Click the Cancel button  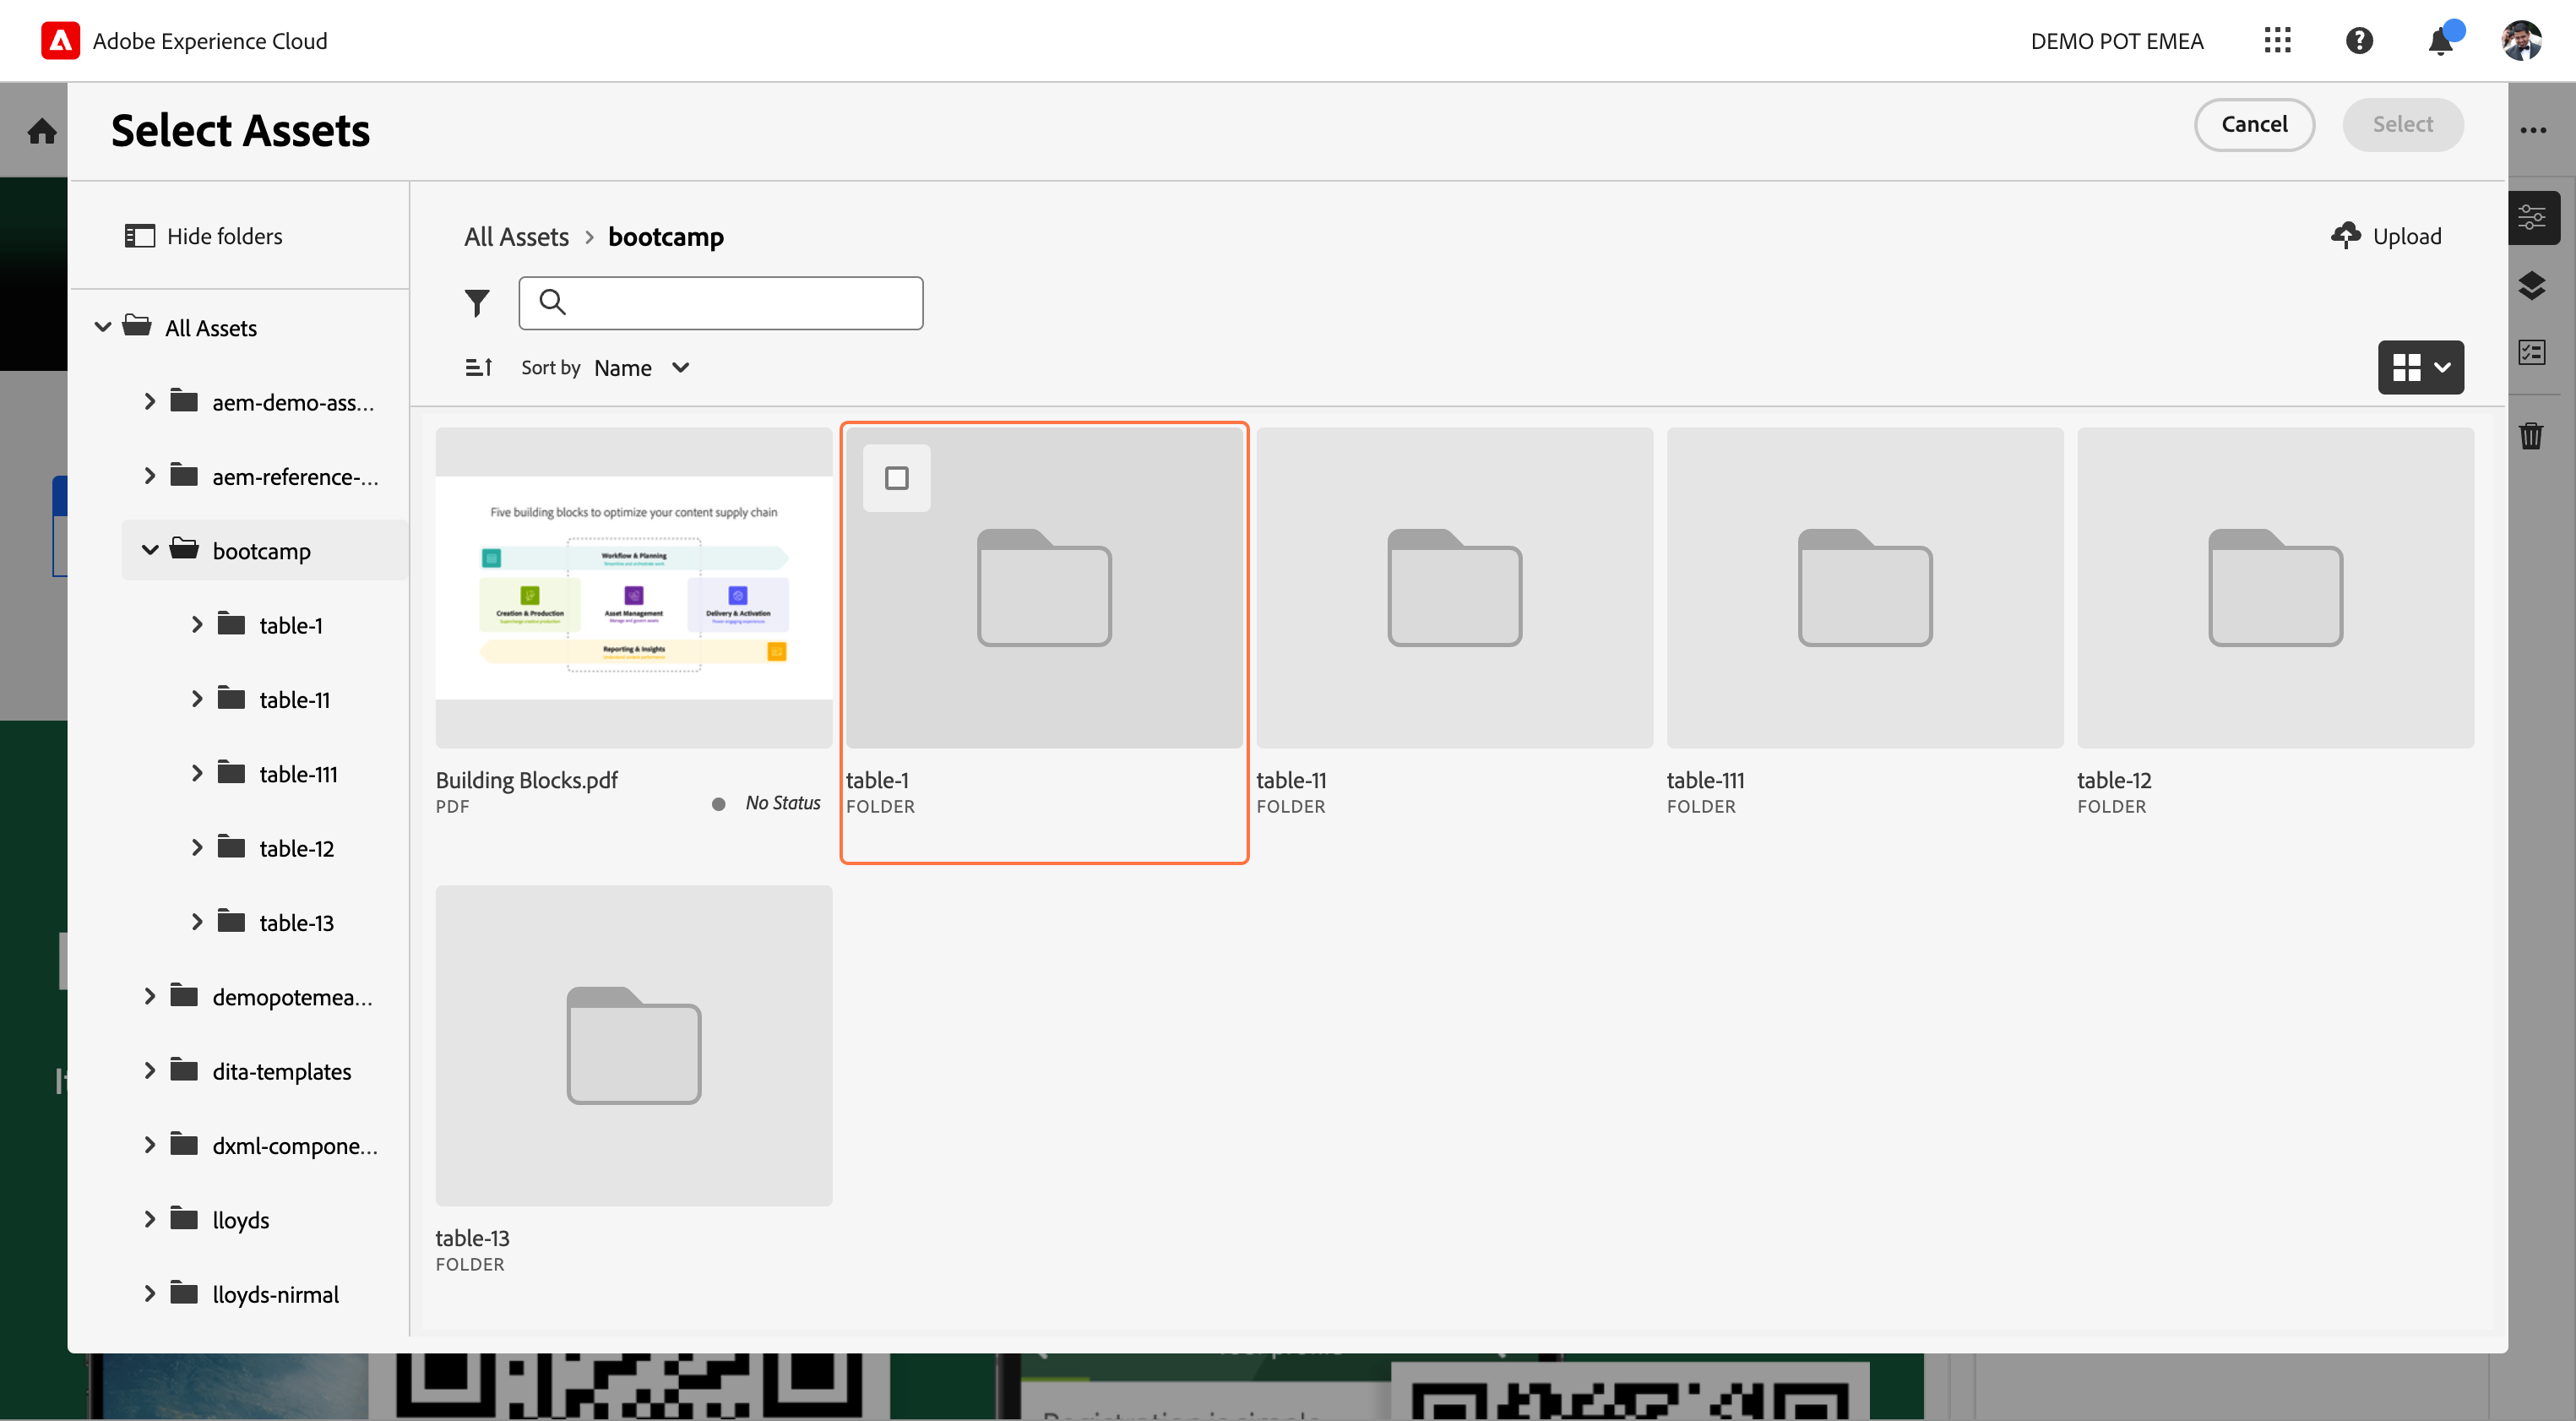(x=2254, y=124)
